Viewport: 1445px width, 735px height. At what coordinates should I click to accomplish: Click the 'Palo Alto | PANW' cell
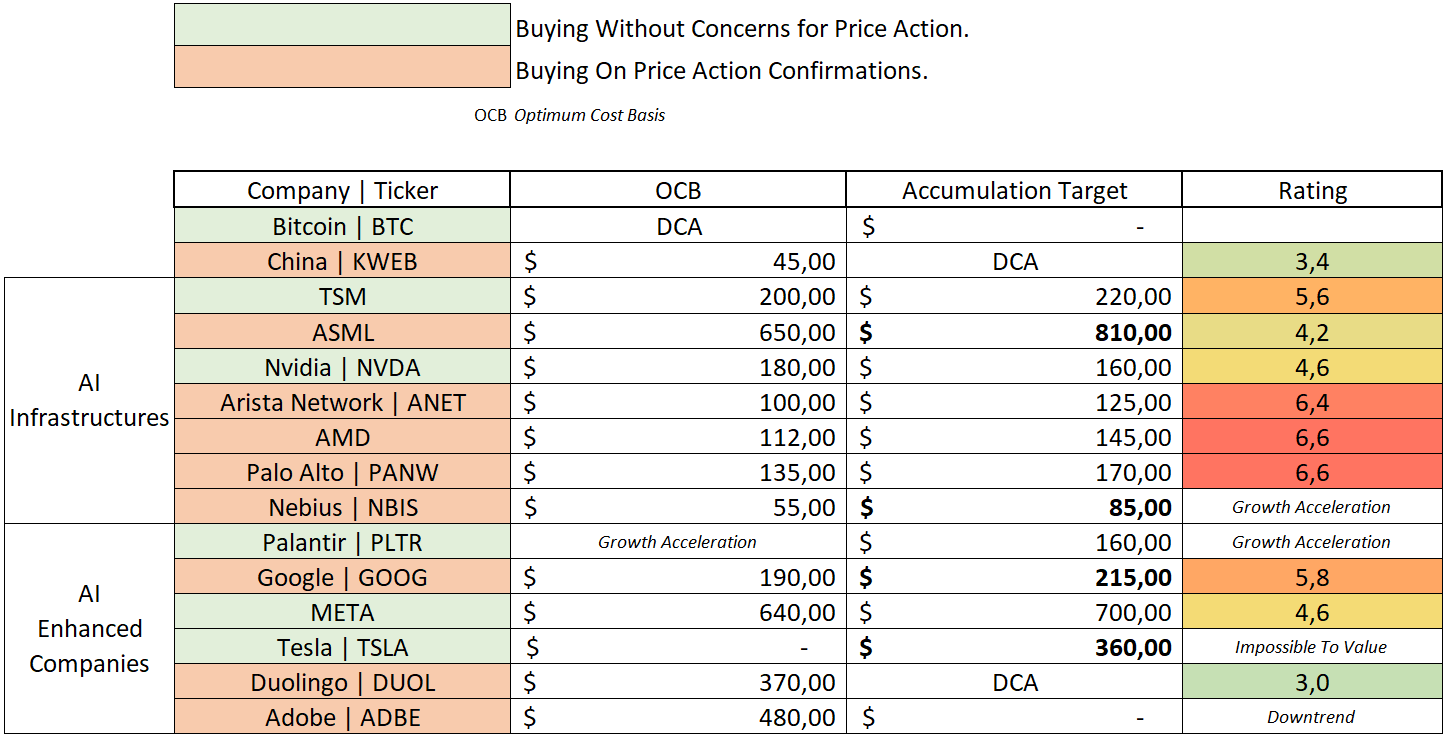(x=342, y=471)
